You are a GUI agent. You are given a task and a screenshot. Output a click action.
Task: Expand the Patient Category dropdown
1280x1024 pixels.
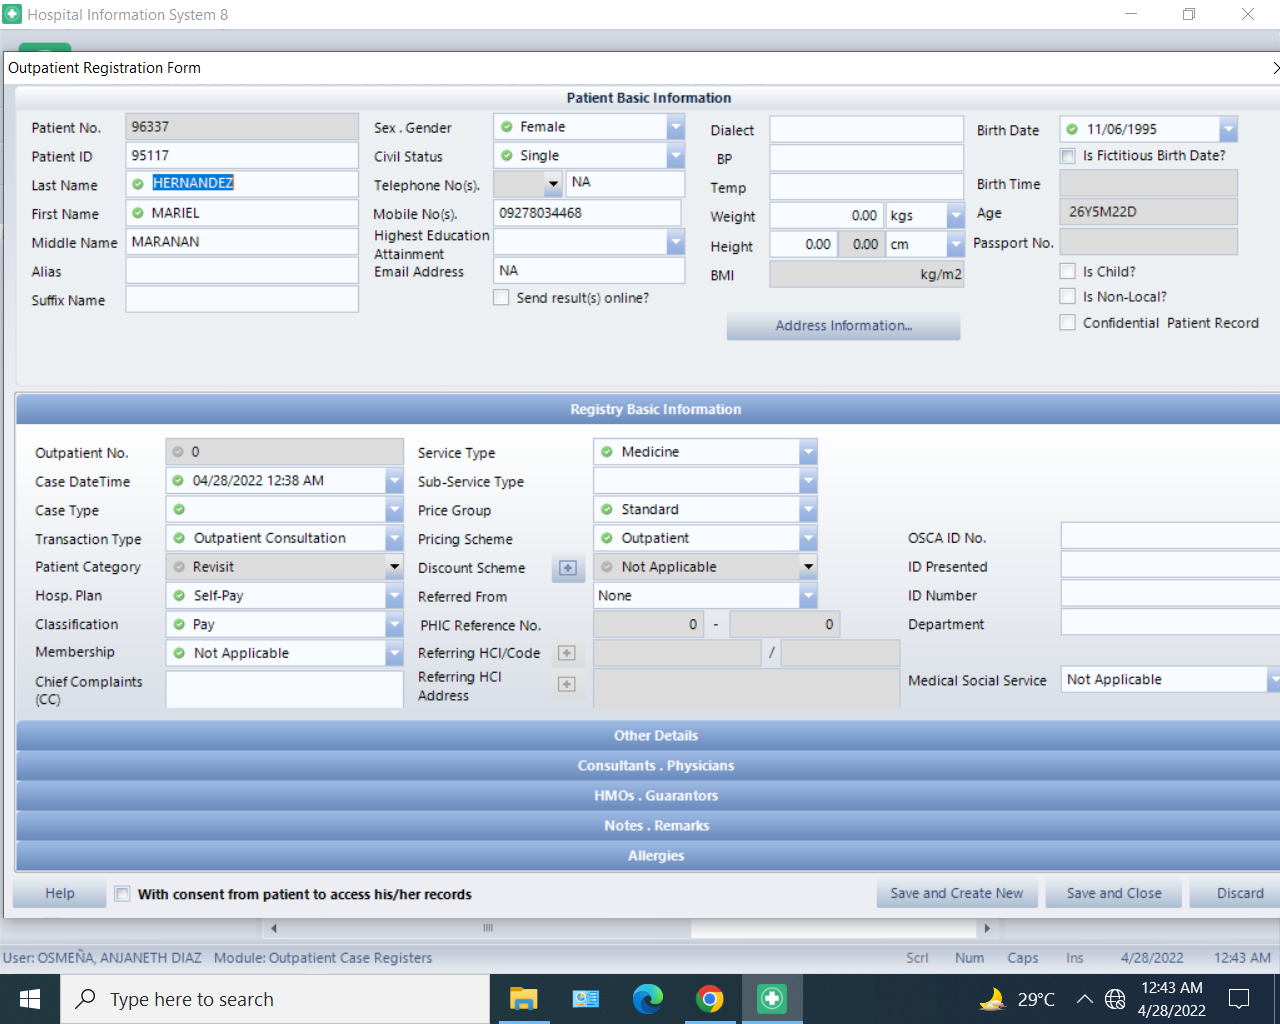tap(395, 567)
